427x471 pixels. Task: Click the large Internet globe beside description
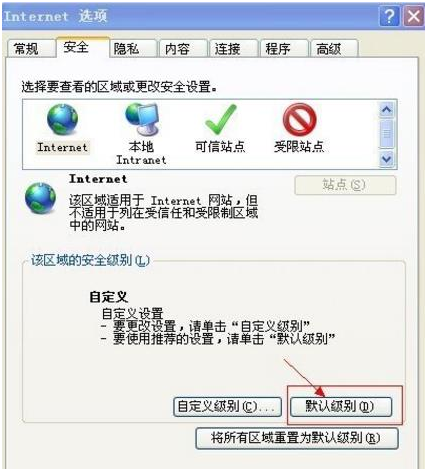tap(41, 198)
